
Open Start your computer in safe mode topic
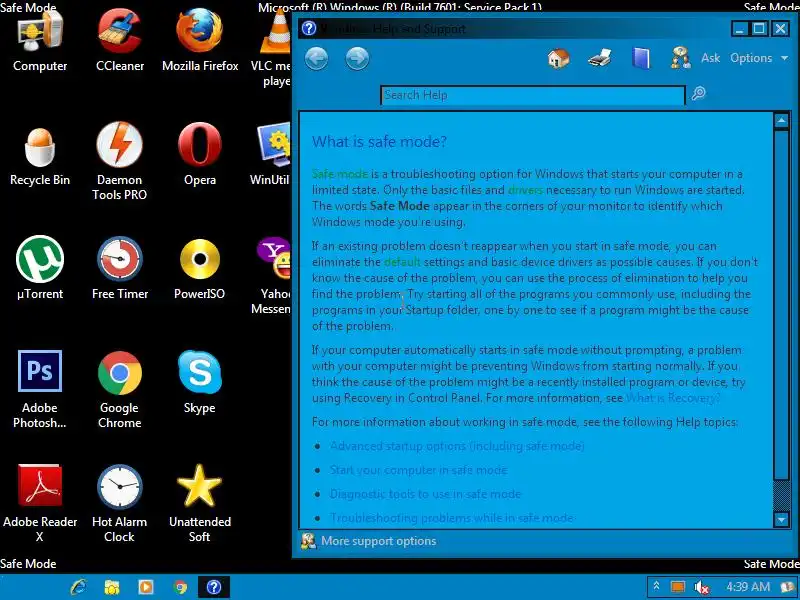[x=419, y=470]
